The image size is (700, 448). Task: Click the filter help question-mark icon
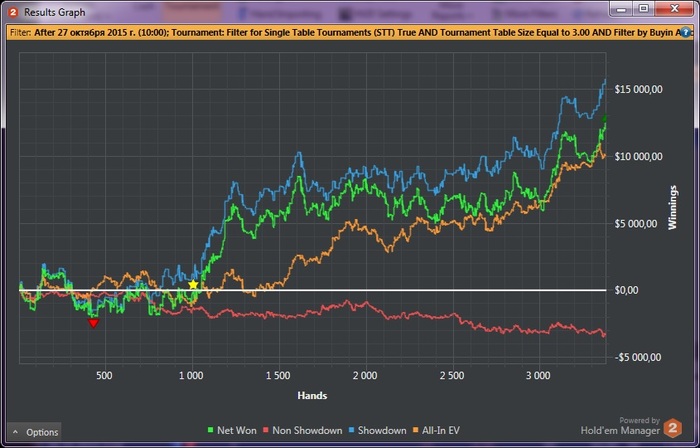[686, 33]
